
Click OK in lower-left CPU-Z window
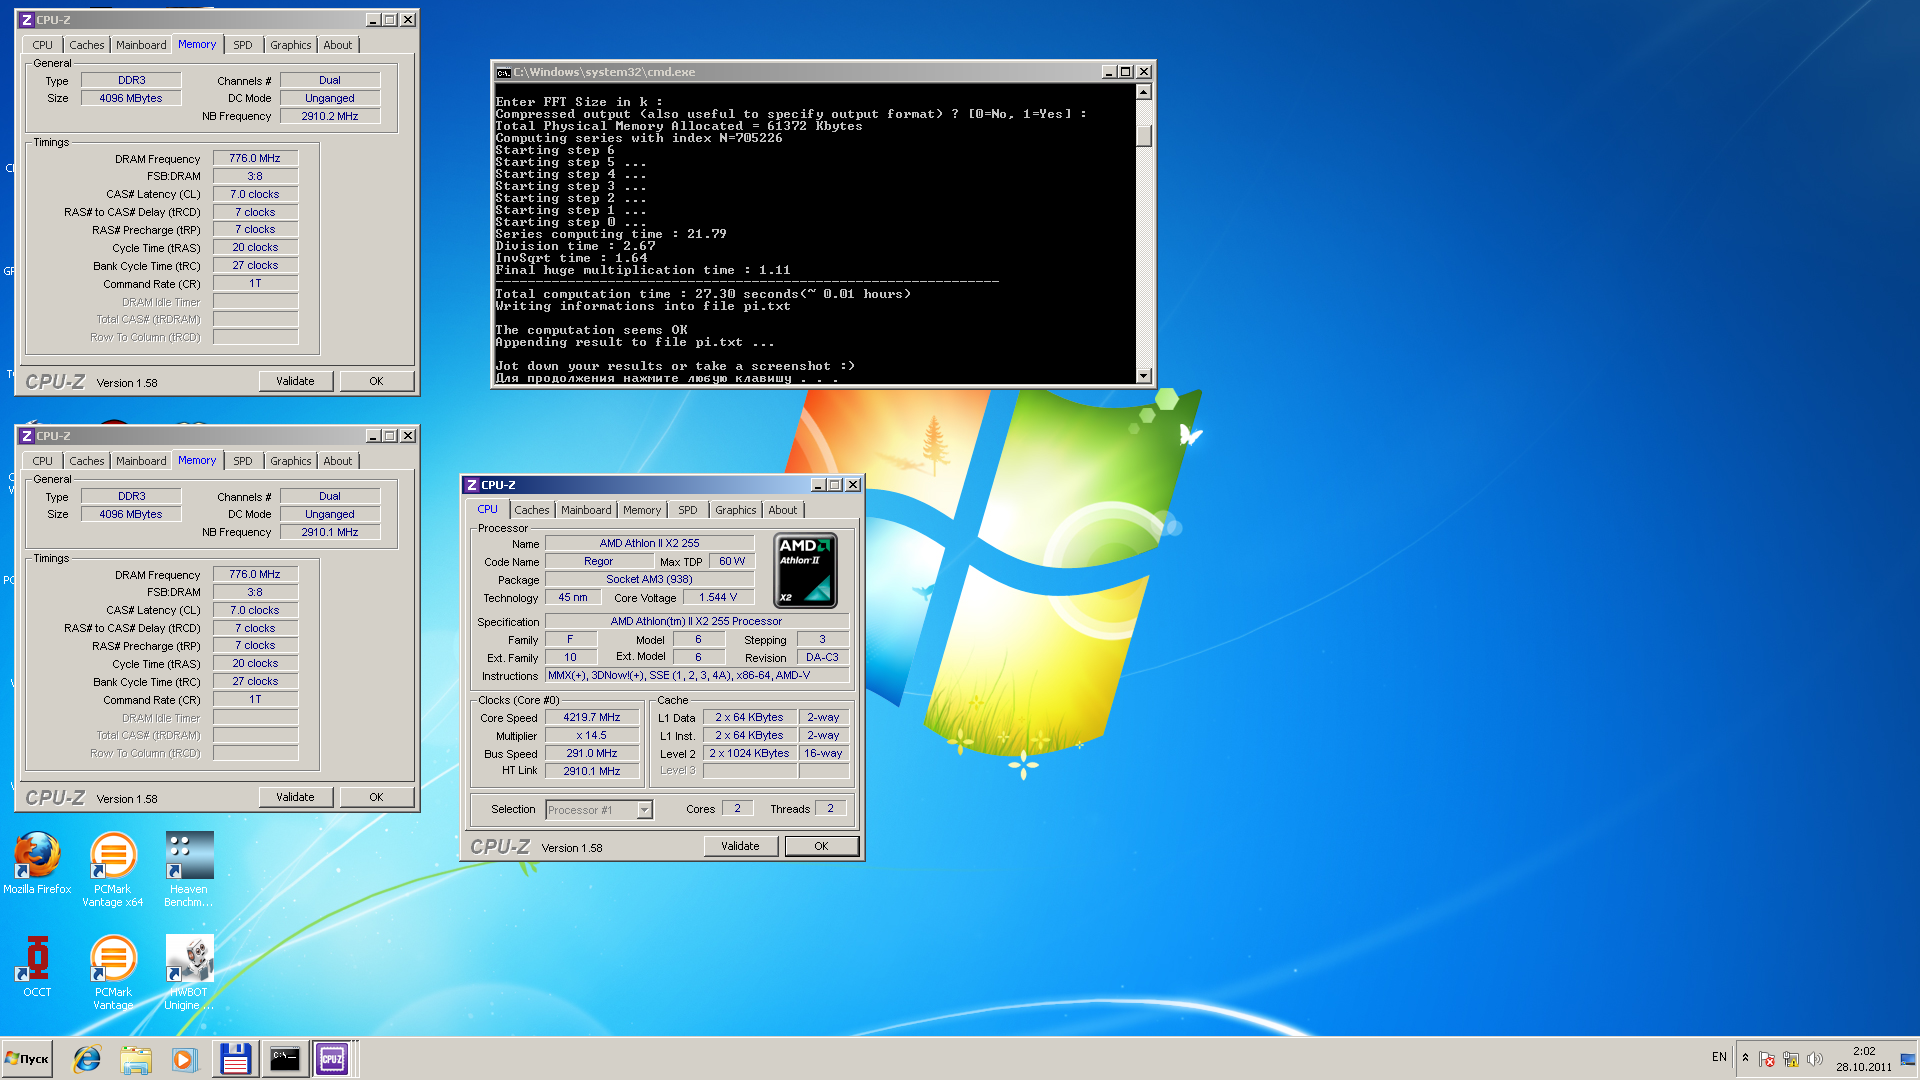(x=376, y=797)
